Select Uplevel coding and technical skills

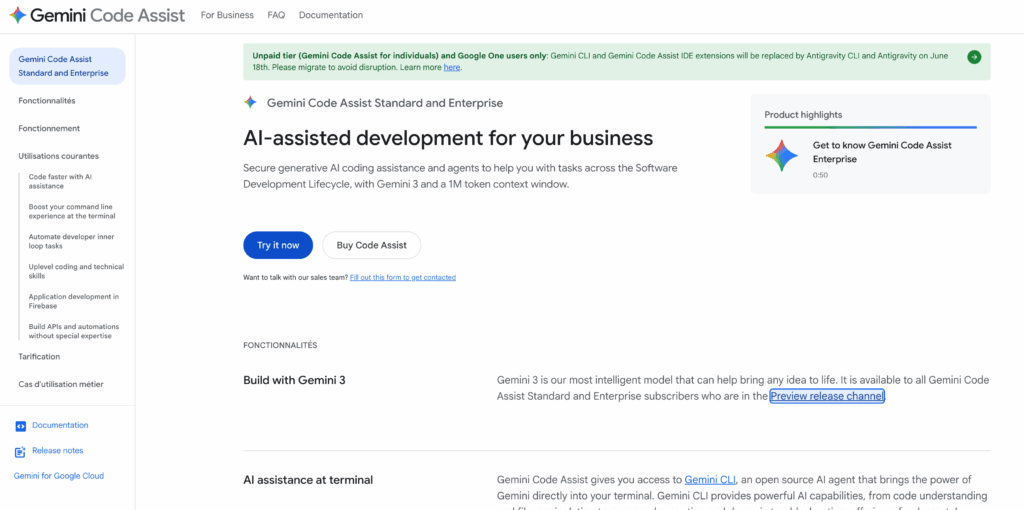(76, 271)
